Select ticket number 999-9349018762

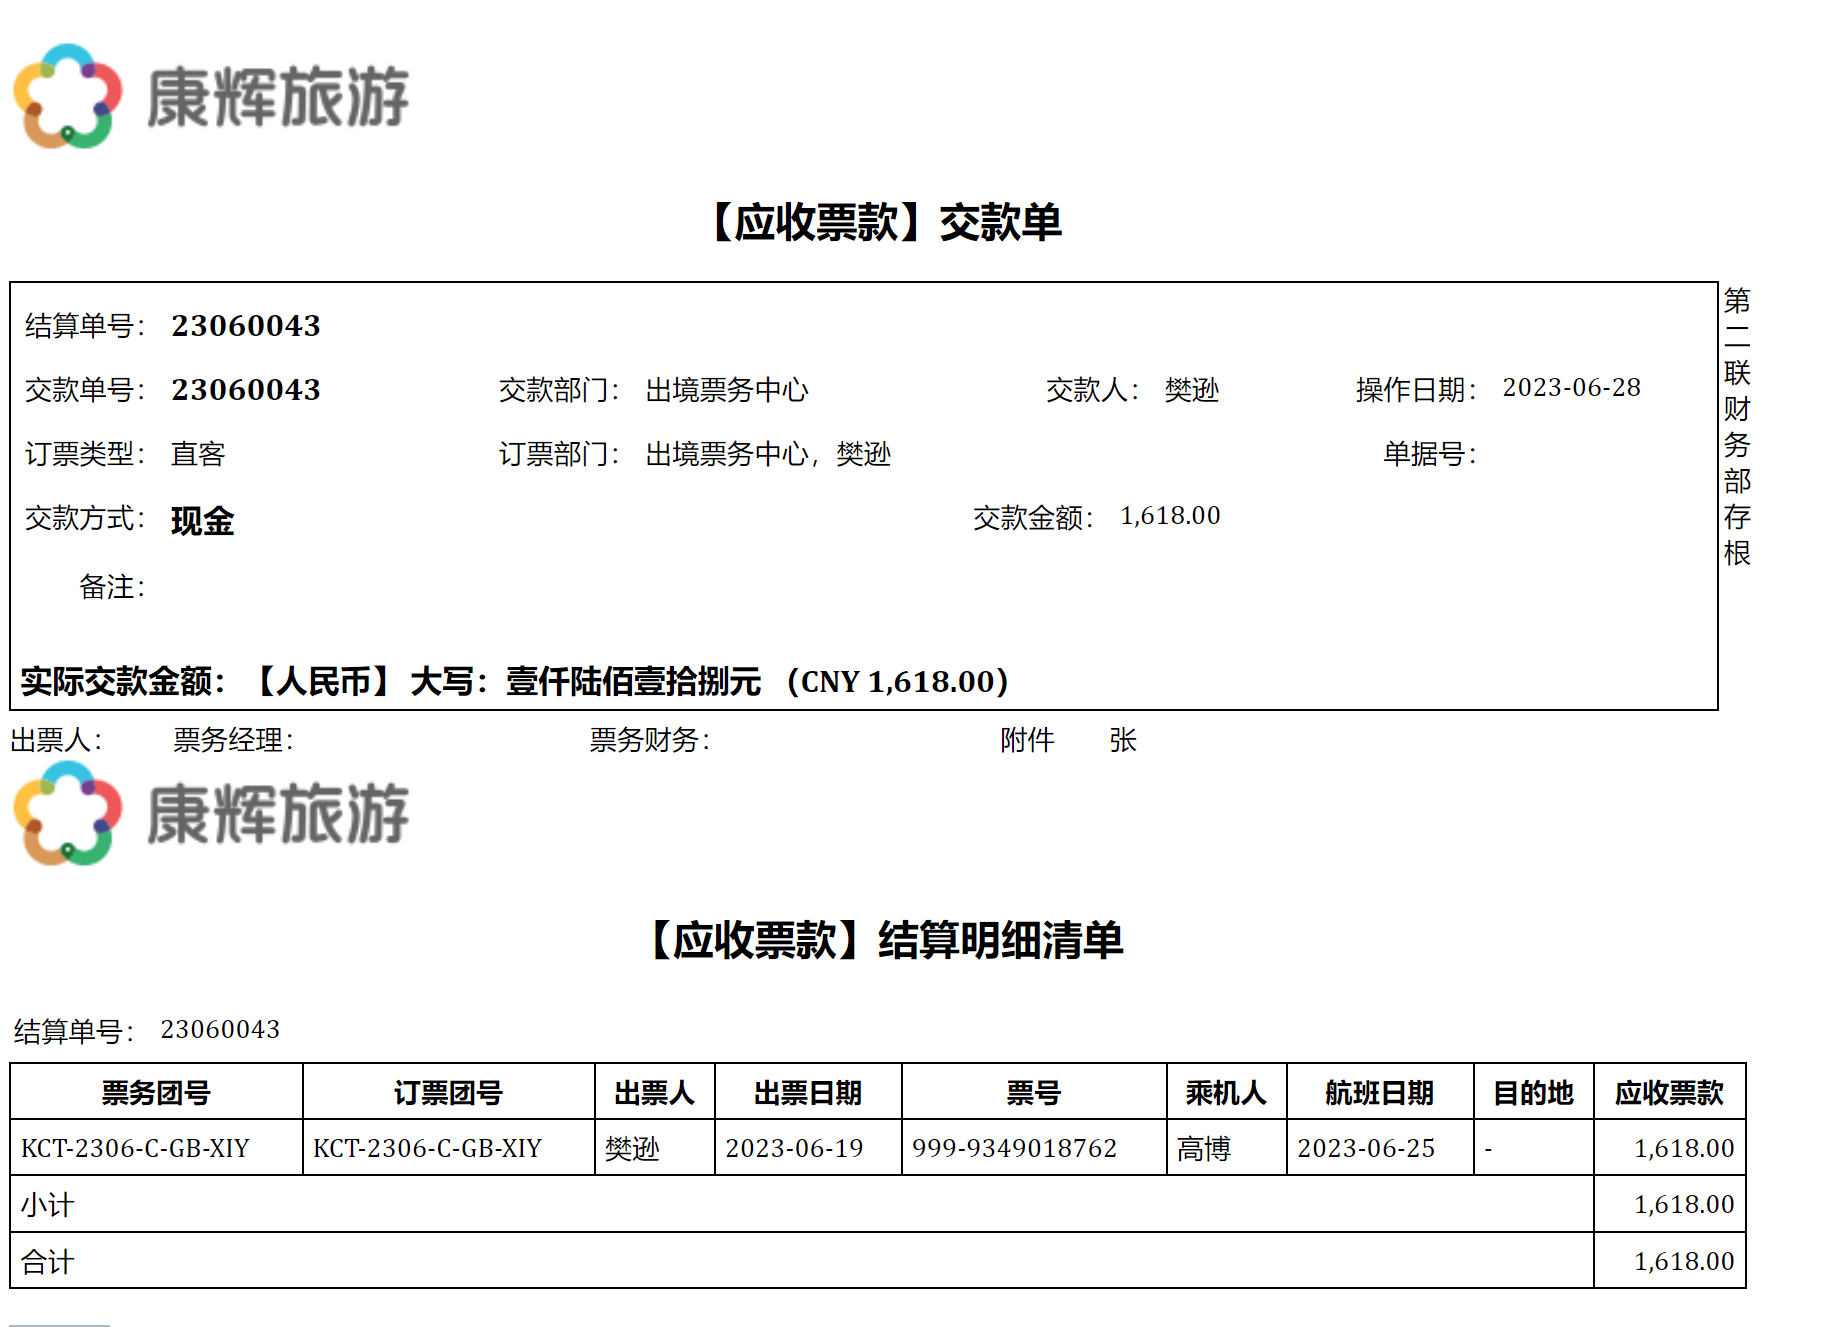pos(1014,1148)
